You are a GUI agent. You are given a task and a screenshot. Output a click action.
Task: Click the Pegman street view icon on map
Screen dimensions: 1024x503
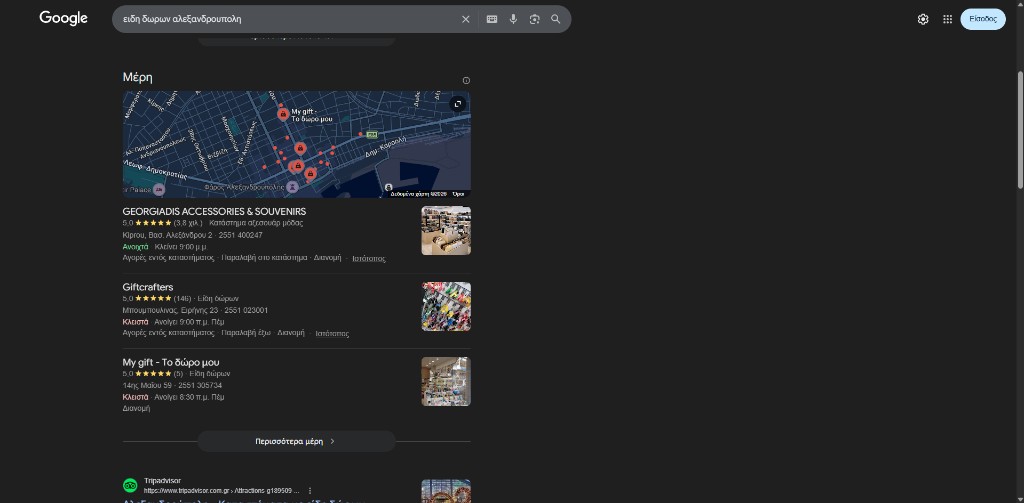[389, 187]
